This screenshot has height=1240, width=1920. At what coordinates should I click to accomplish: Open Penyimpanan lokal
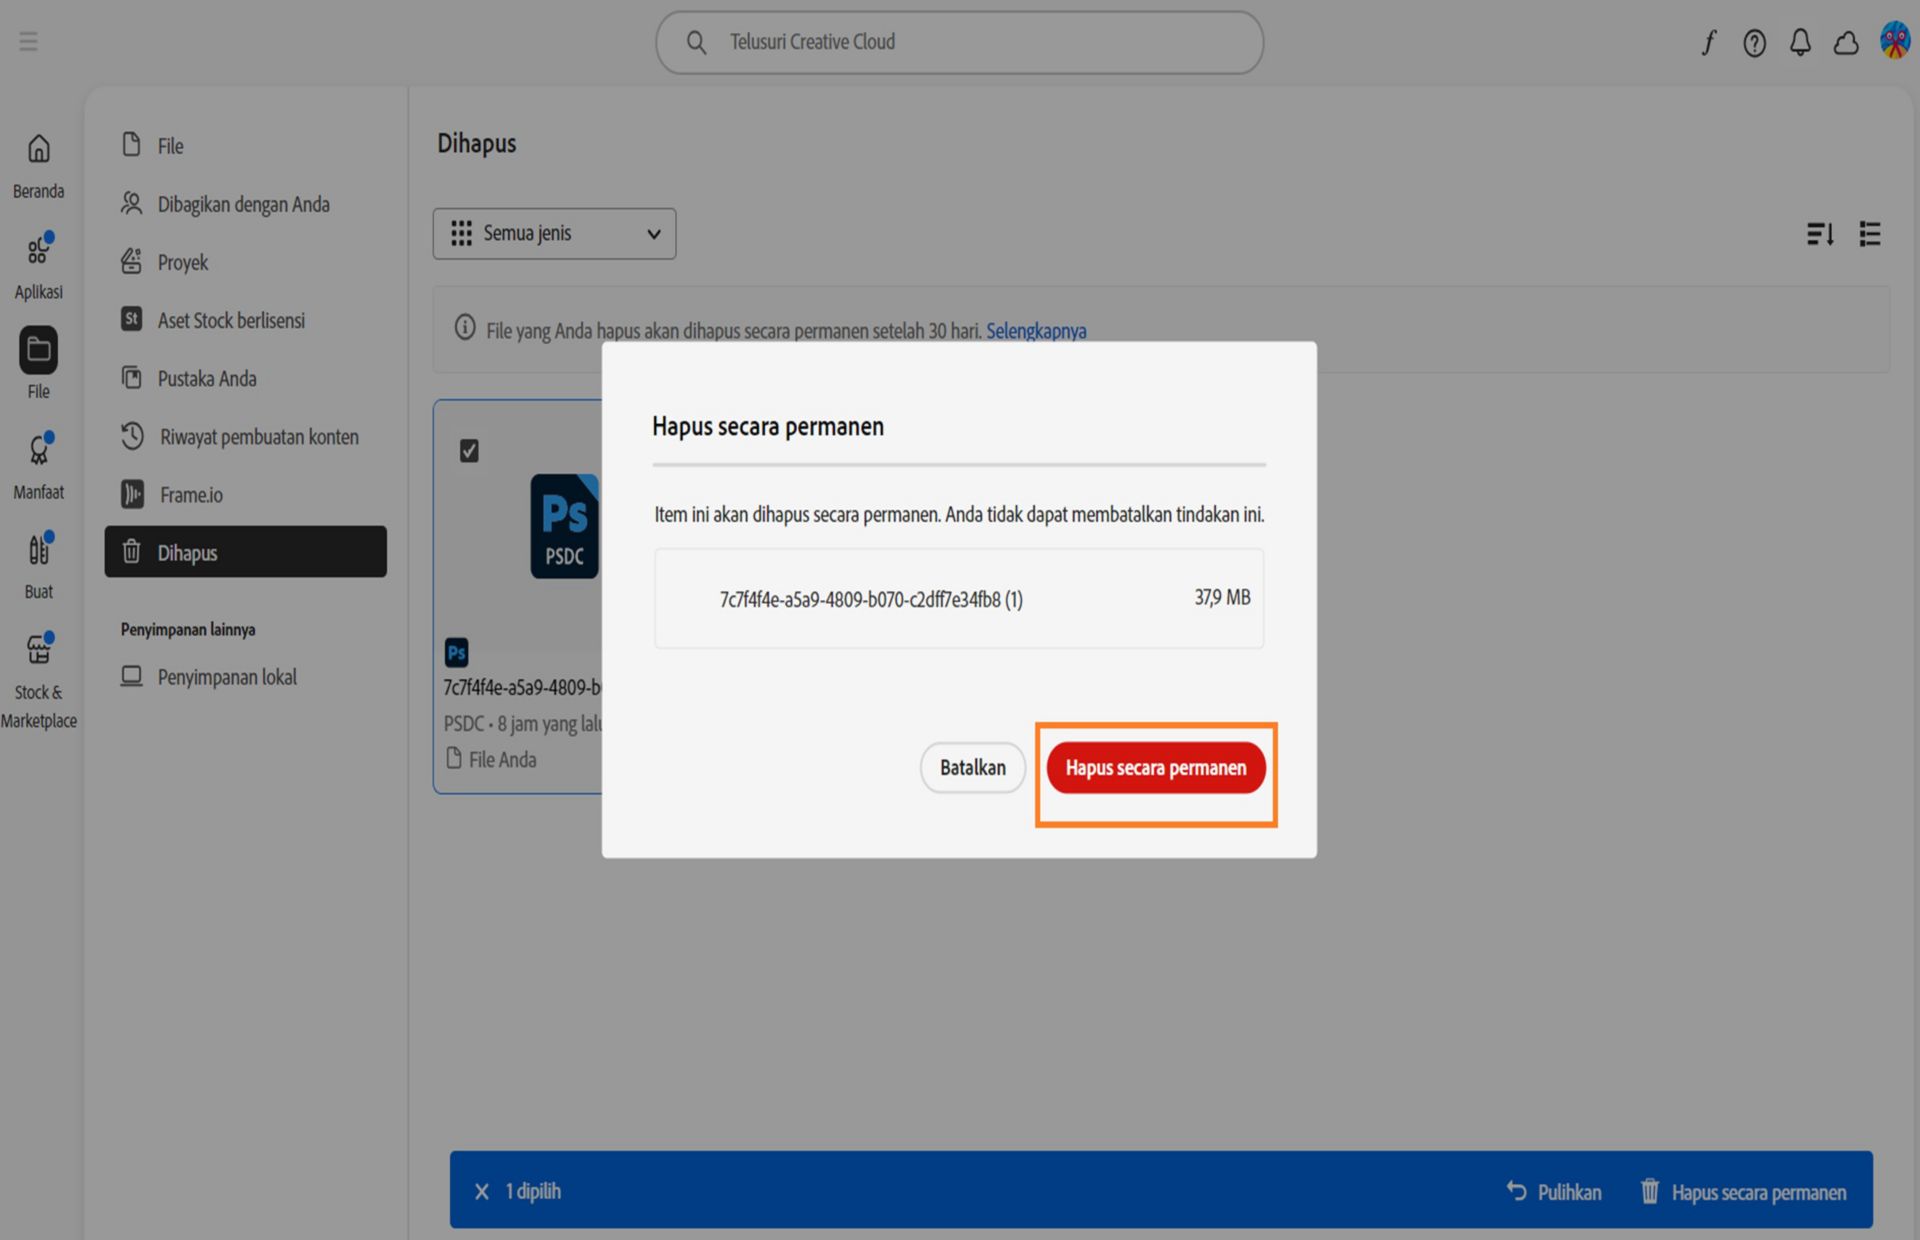[x=245, y=677]
